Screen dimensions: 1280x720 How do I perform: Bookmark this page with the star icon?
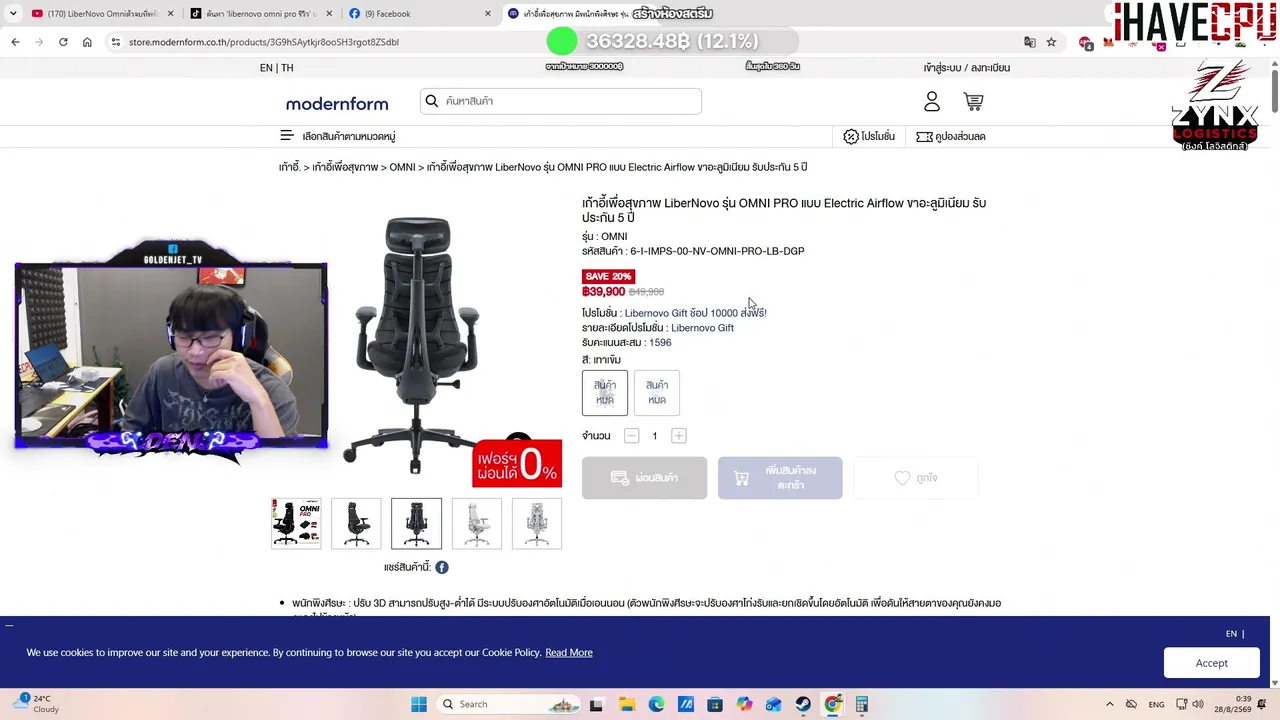[1051, 42]
